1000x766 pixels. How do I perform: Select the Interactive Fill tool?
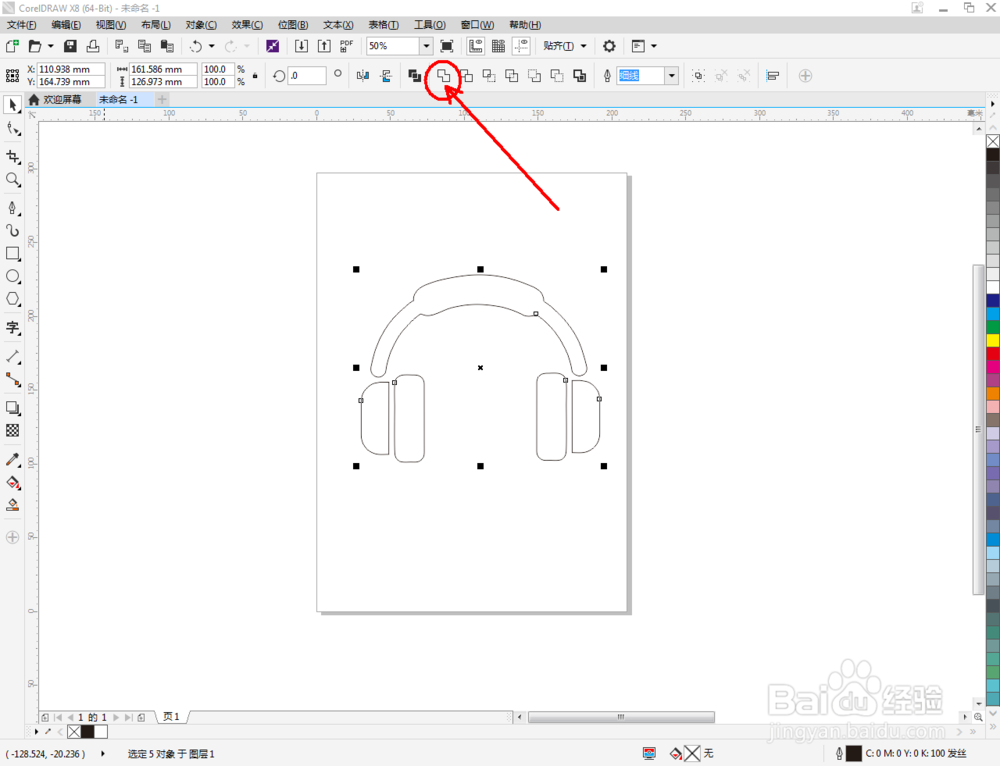click(x=12, y=482)
